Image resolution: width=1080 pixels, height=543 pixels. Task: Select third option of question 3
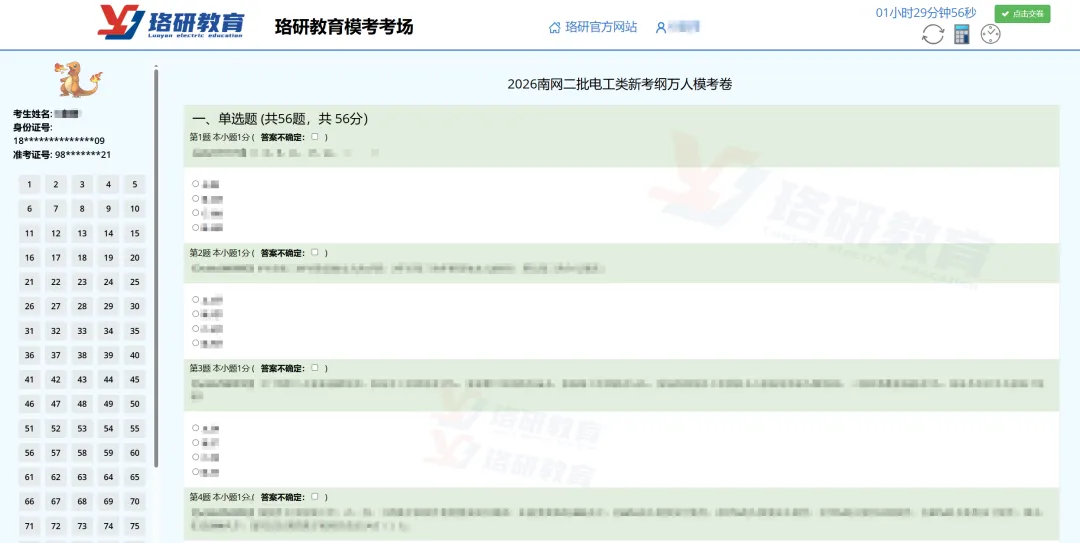click(196, 457)
